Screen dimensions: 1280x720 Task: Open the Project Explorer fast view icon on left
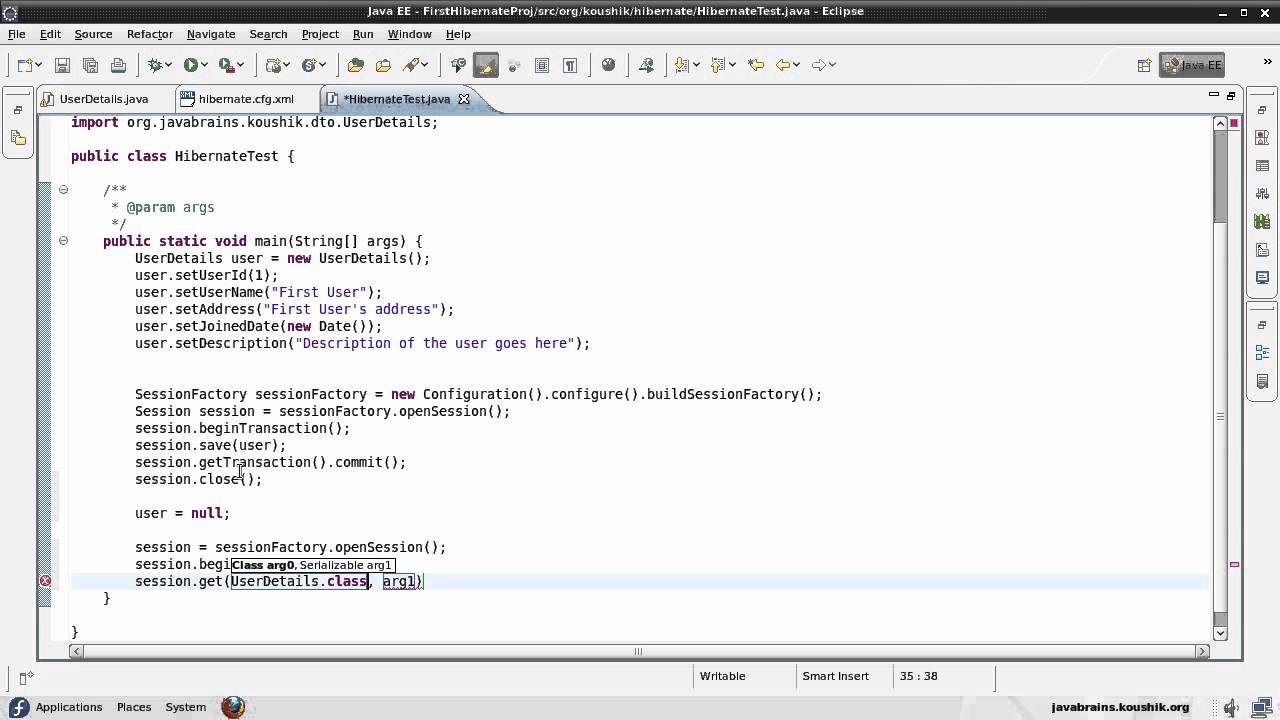[18, 138]
